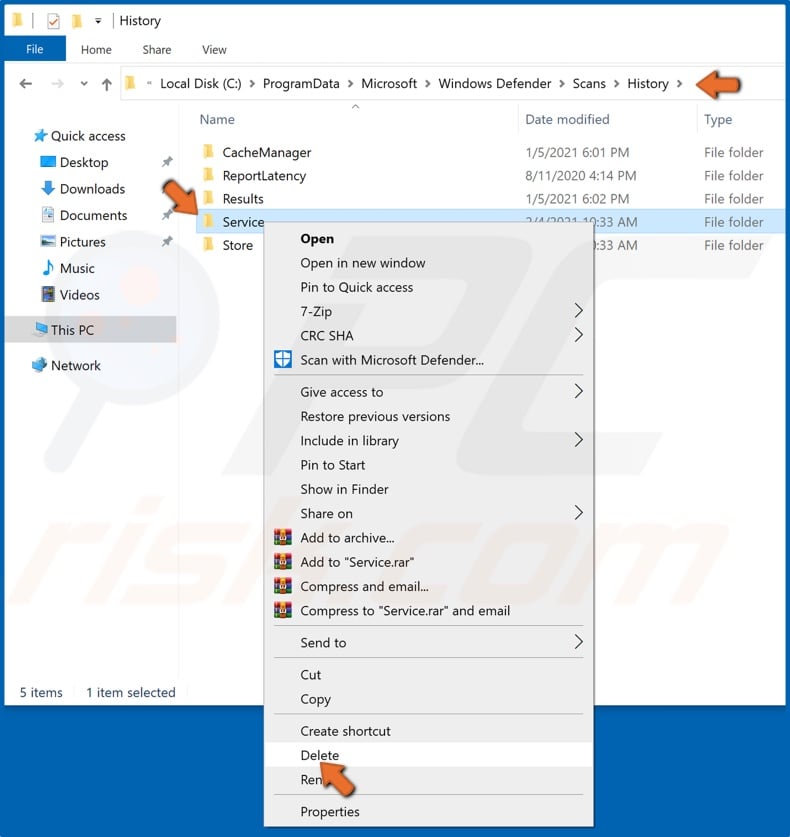The height and width of the screenshot is (837, 790).
Task: Expand the CRC SHA submenu
Action: (x=429, y=336)
